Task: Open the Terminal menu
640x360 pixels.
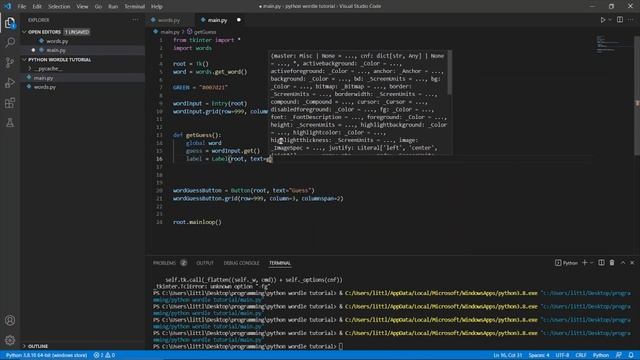Action: pyautogui.click(x=135, y=7)
